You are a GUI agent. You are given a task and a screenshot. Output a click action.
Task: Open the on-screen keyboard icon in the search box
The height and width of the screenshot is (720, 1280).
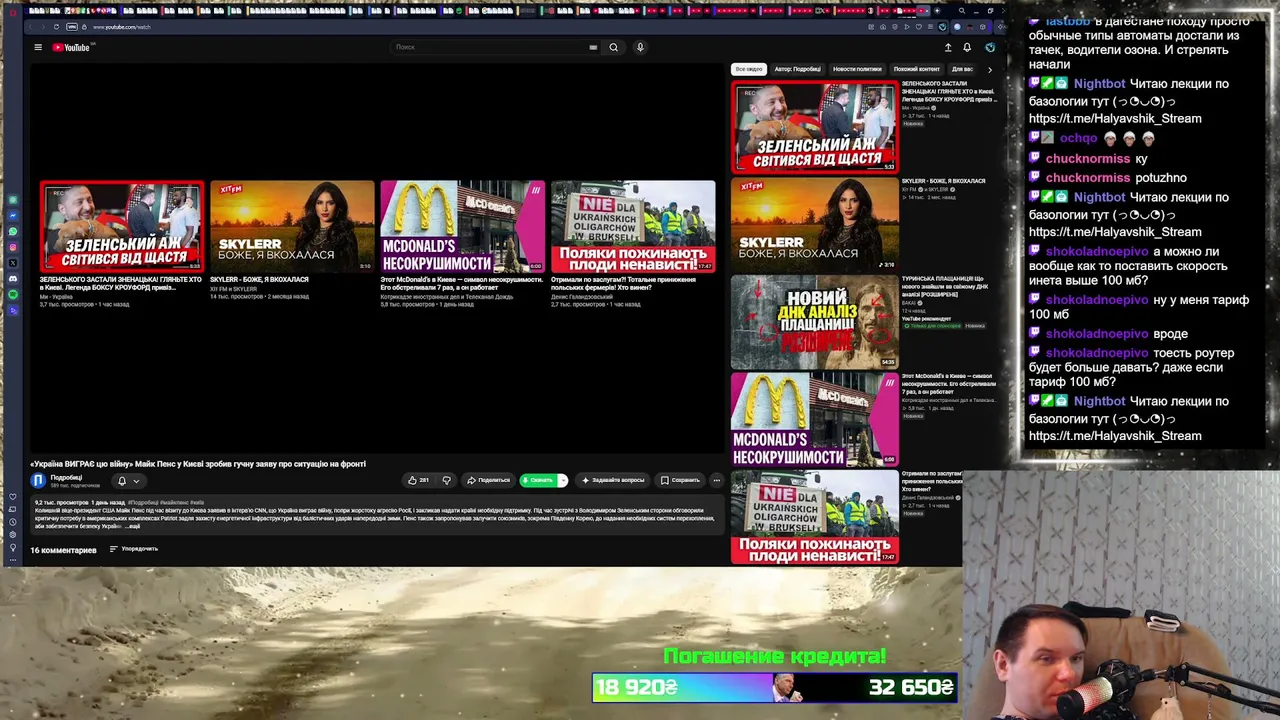tap(593, 47)
